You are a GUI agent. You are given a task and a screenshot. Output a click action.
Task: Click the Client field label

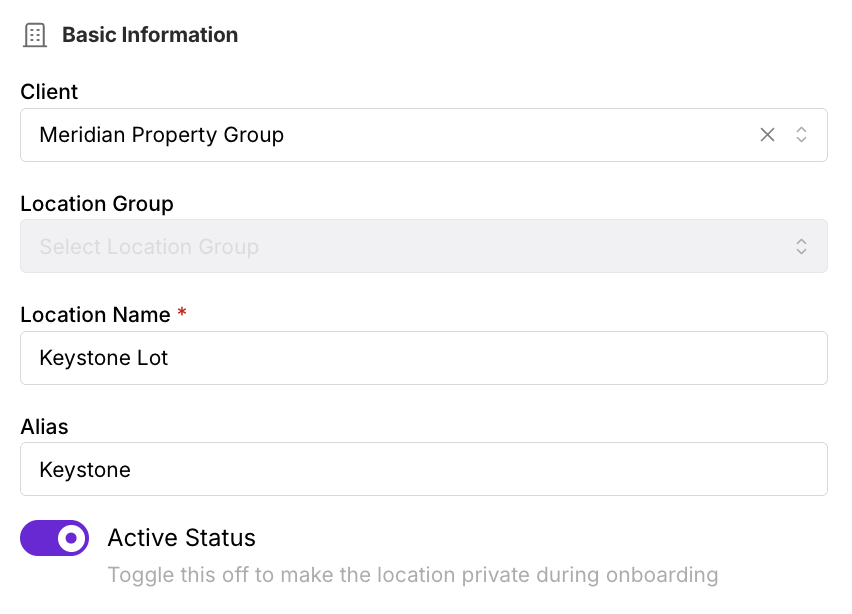(x=49, y=92)
